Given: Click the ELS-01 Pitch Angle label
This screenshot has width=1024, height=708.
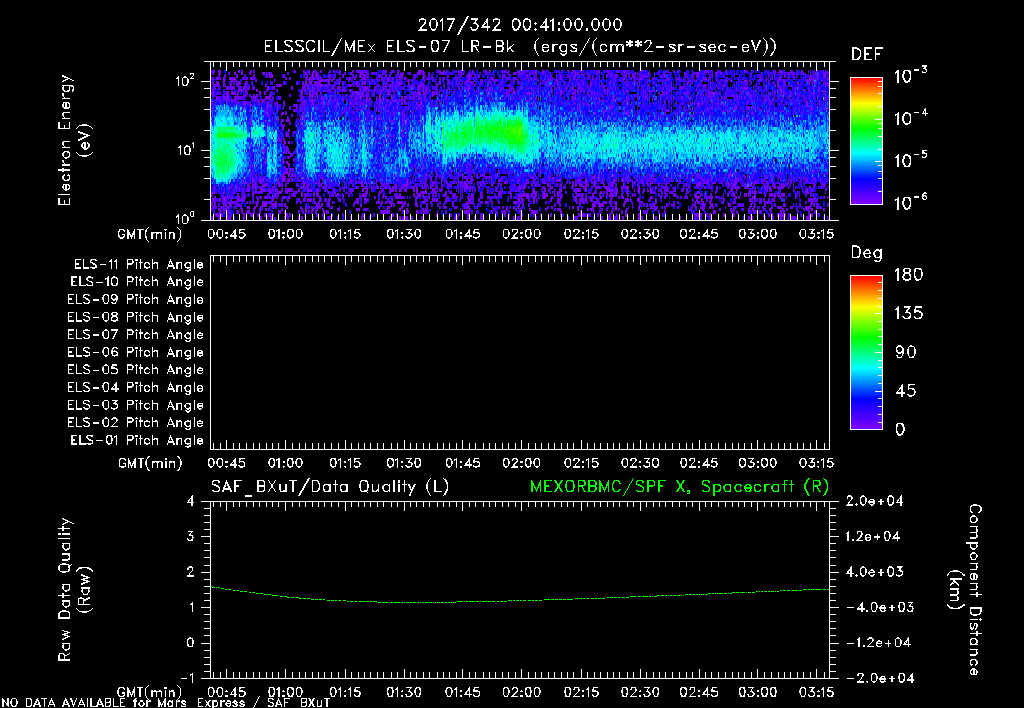Looking at the screenshot, I should 137,440.
